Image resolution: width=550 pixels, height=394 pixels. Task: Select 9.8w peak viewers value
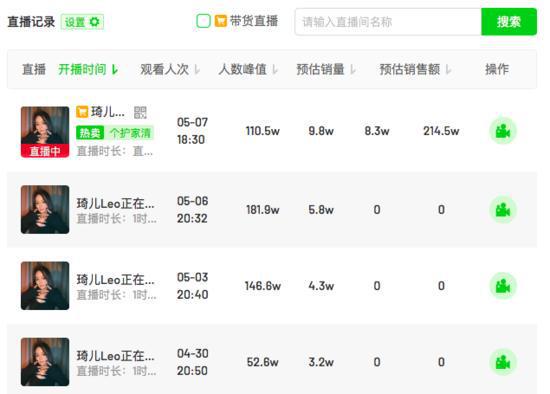(x=321, y=131)
